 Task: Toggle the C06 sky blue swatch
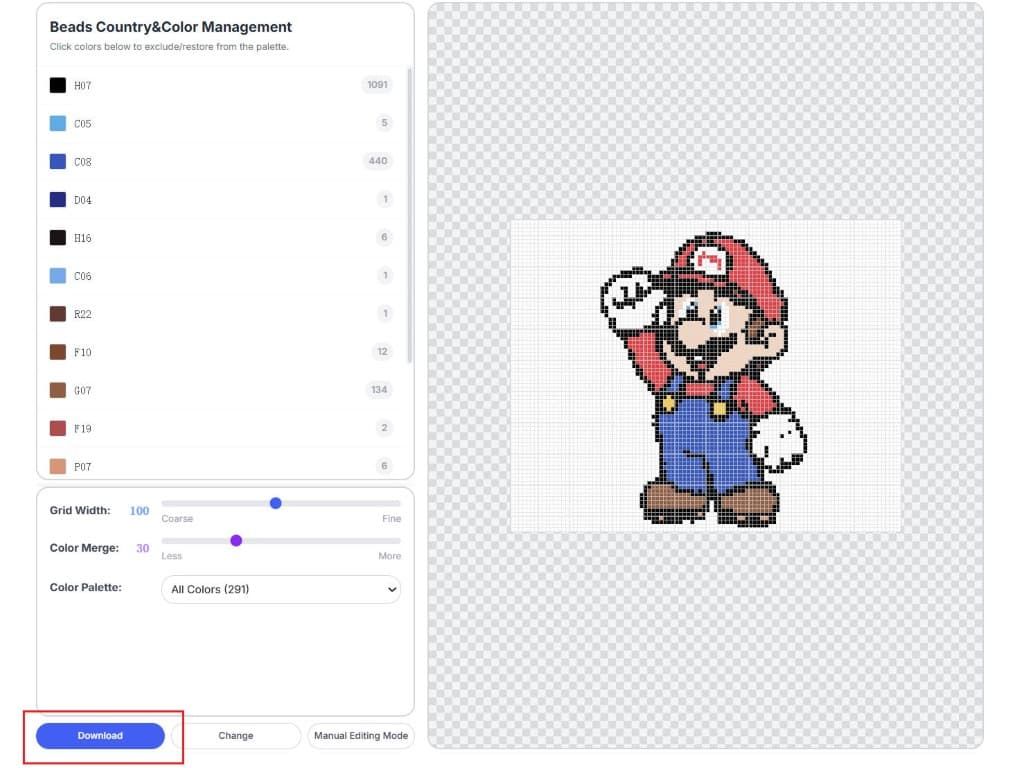(58, 276)
